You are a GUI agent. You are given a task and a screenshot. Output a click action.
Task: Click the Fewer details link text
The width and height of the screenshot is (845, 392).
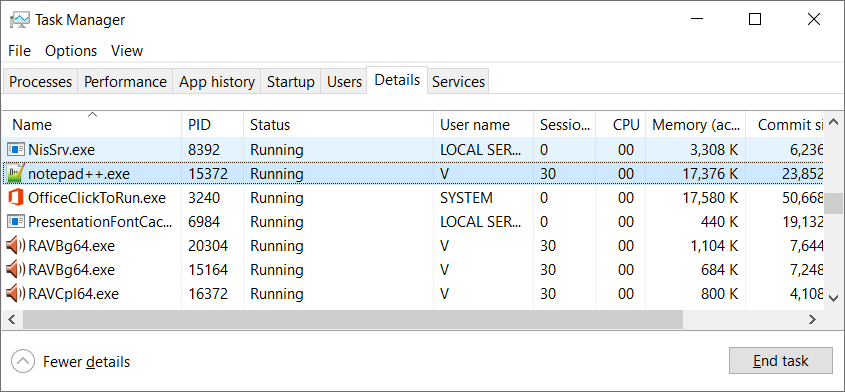87,361
